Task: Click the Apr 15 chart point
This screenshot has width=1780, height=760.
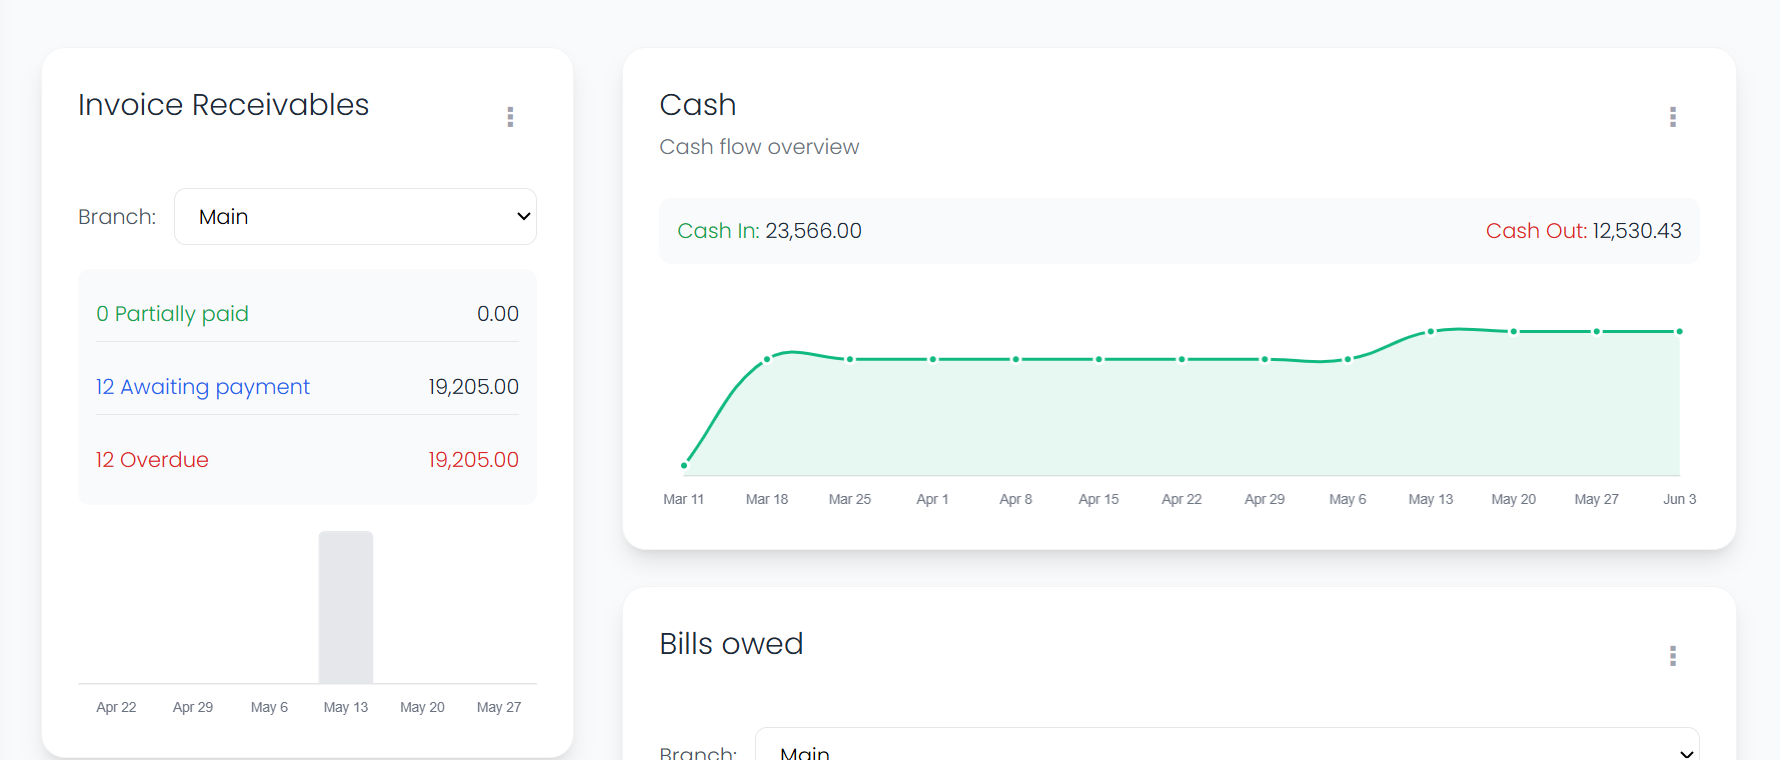Action: pos(1099,359)
